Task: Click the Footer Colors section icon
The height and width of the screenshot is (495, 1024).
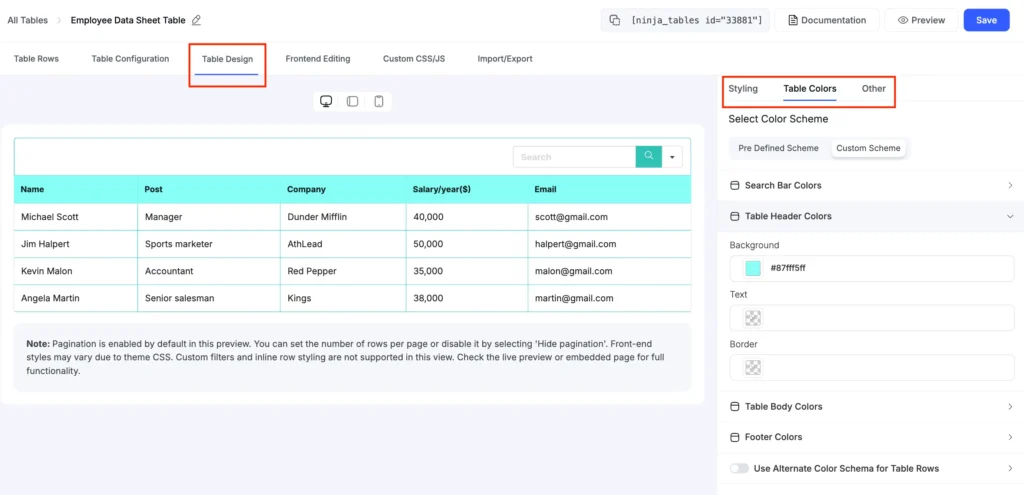Action: coord(734,437)
